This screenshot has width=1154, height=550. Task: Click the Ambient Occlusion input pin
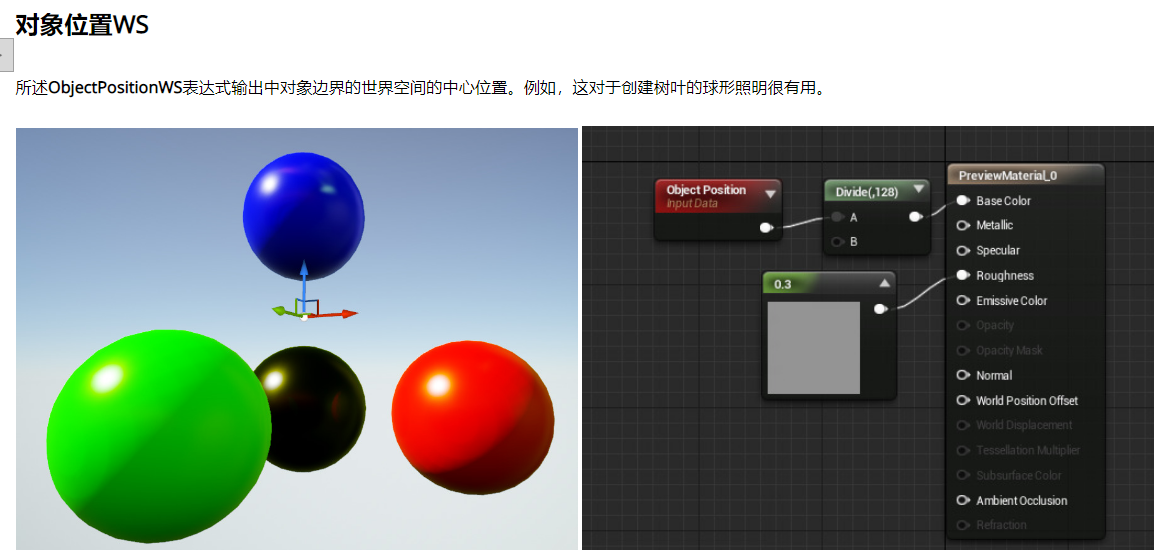pos(963,501)
